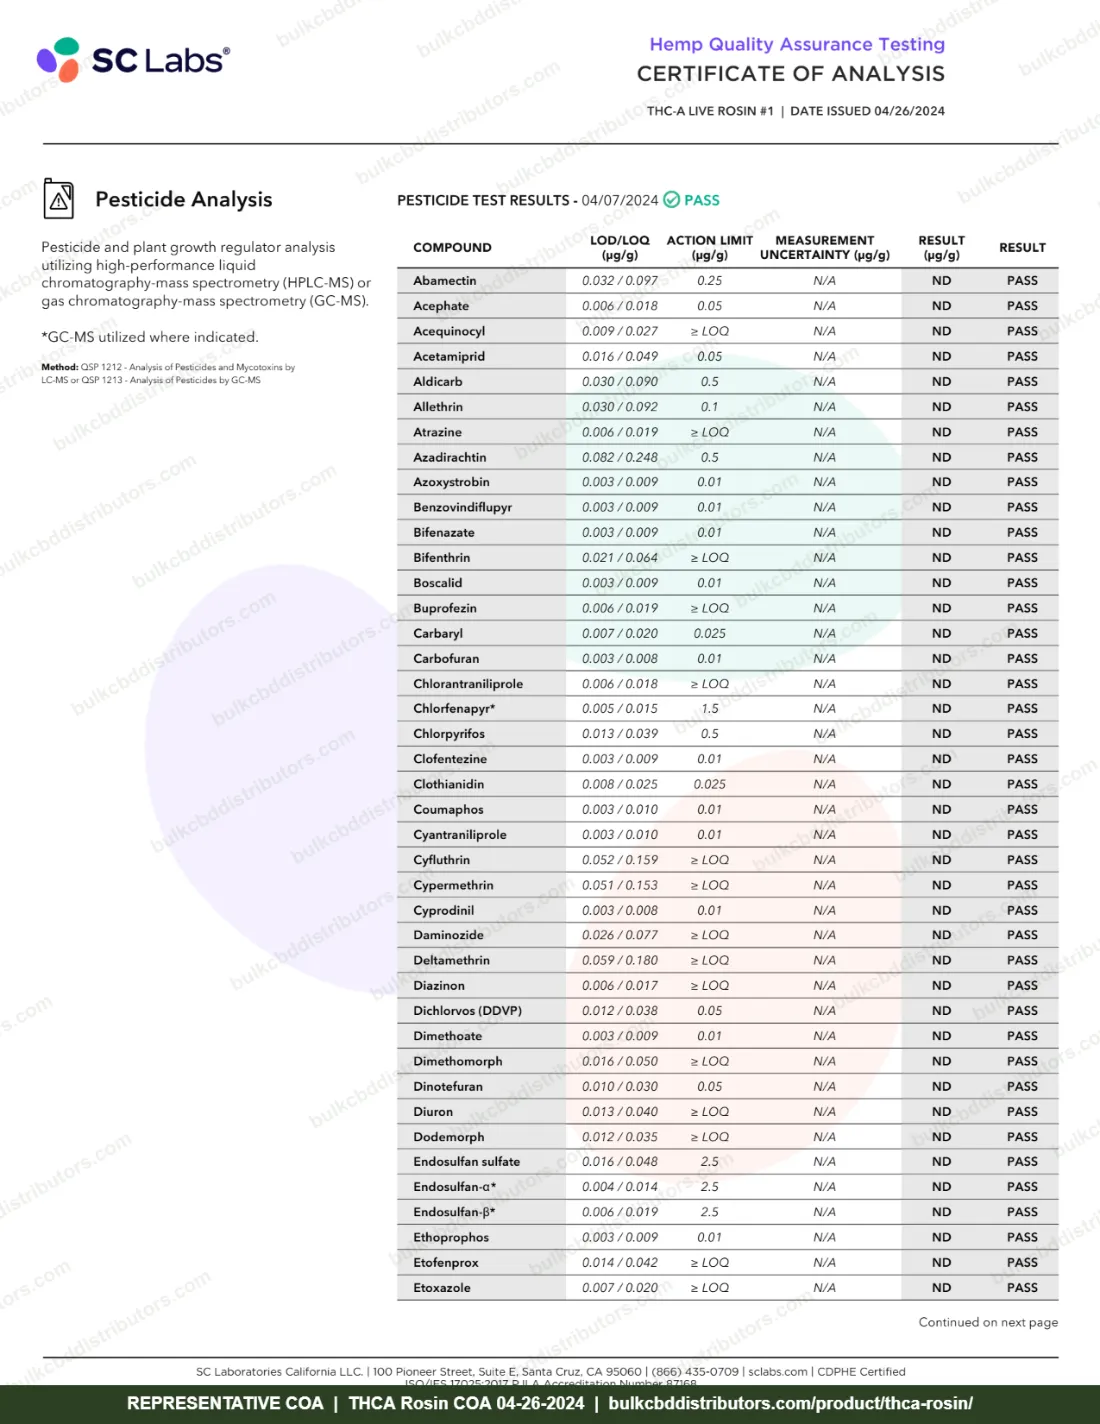Screen dimensions: 1100x1424
Task: Open the sclabs.com footer link
Action: [x=778, y=1372]
